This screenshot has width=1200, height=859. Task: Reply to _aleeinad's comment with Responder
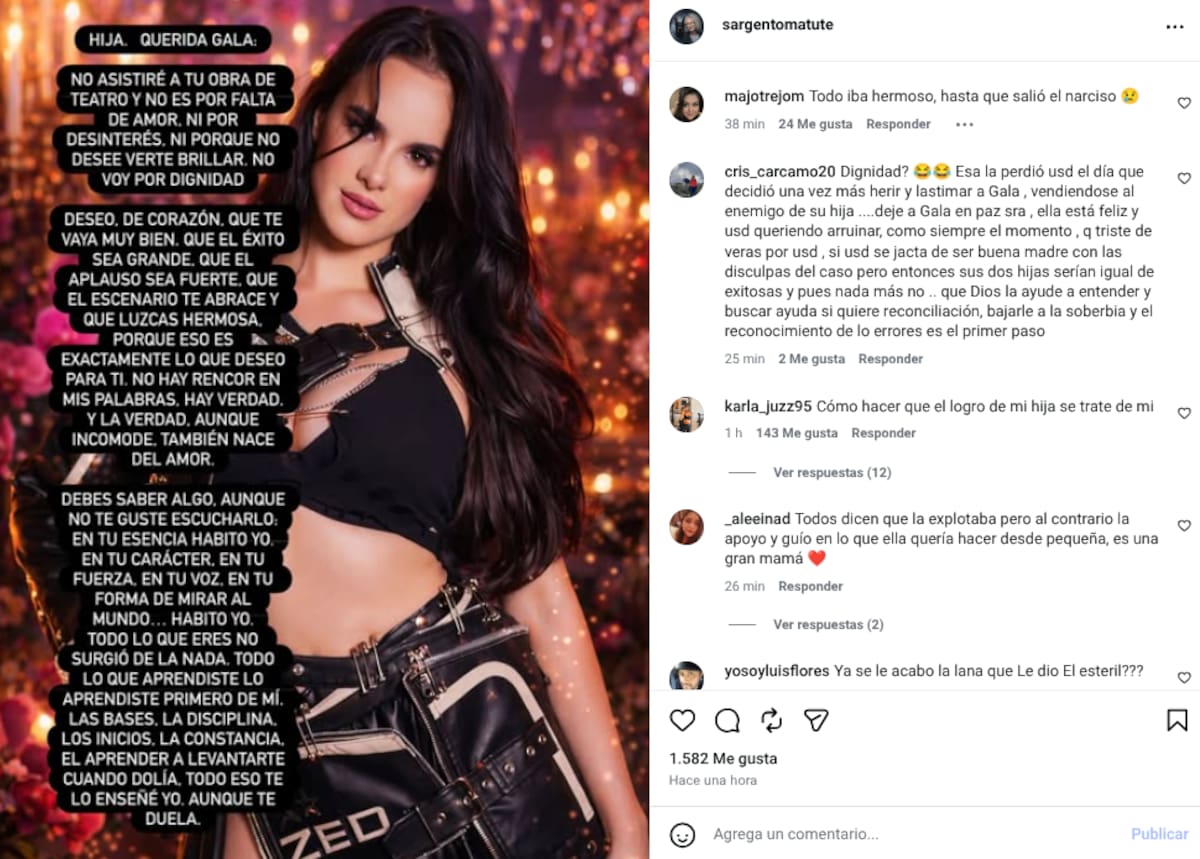tap(811, 586)
